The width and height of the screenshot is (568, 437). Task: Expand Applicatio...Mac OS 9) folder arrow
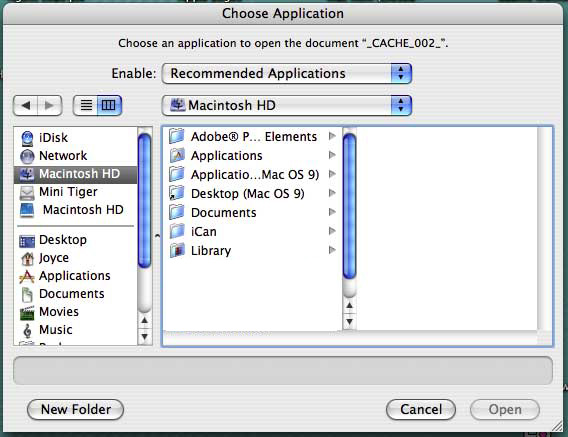point(332,174)
